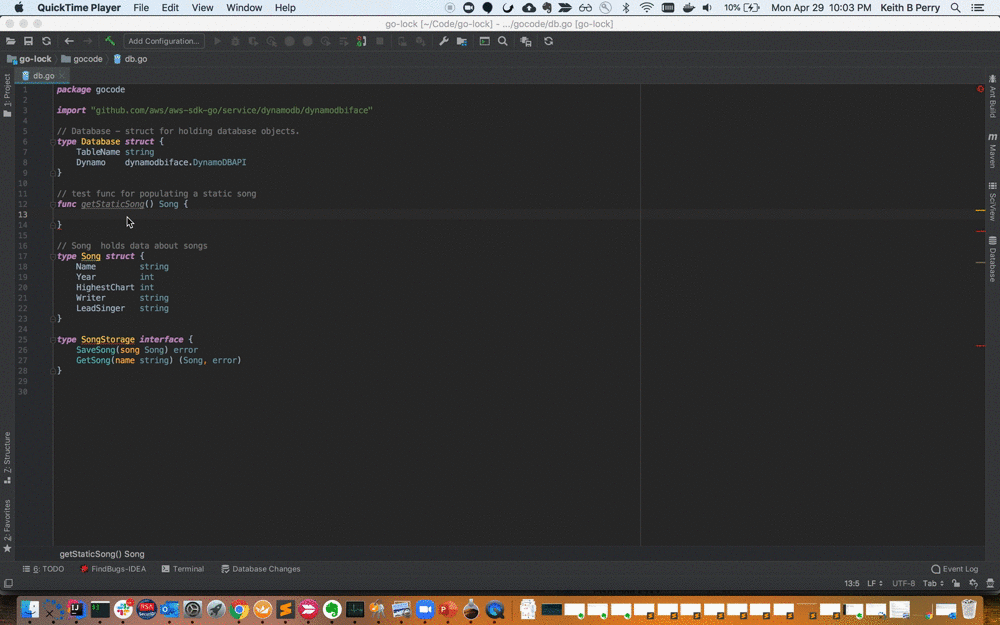This screenshot has height=625, width=1000.
Task: Click the Save All toolbar icon
Action: click(28, 42)
